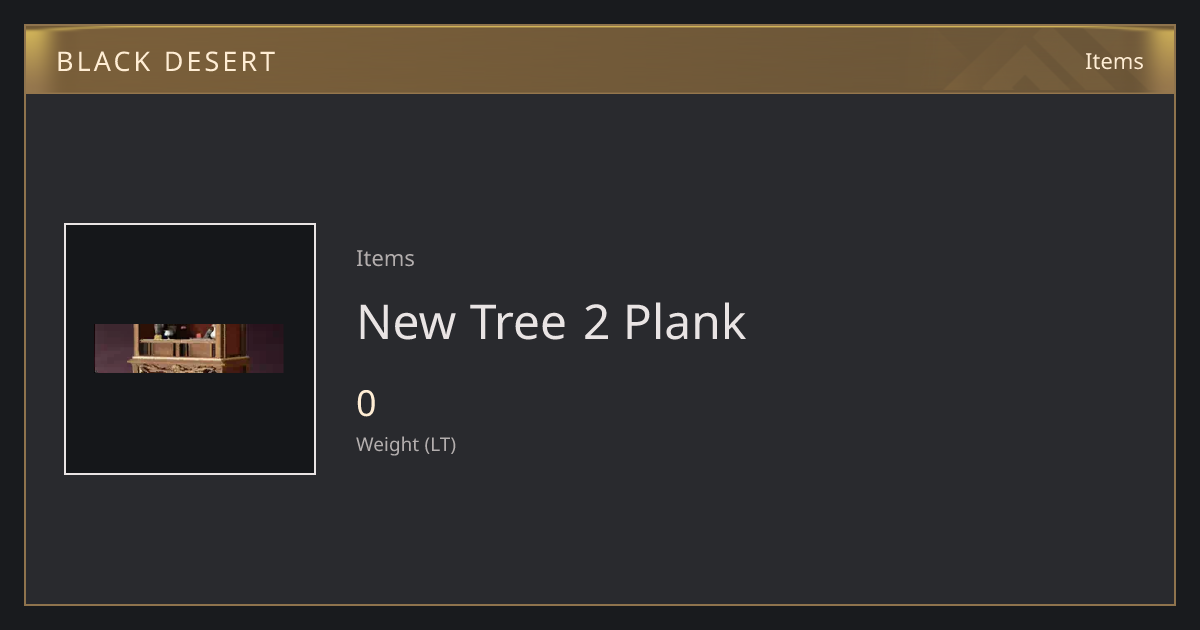Click the dark area above the thumbnail picture
Image resolution: width=1200 pixels, height=630 pixels.
tap(190, 274)
